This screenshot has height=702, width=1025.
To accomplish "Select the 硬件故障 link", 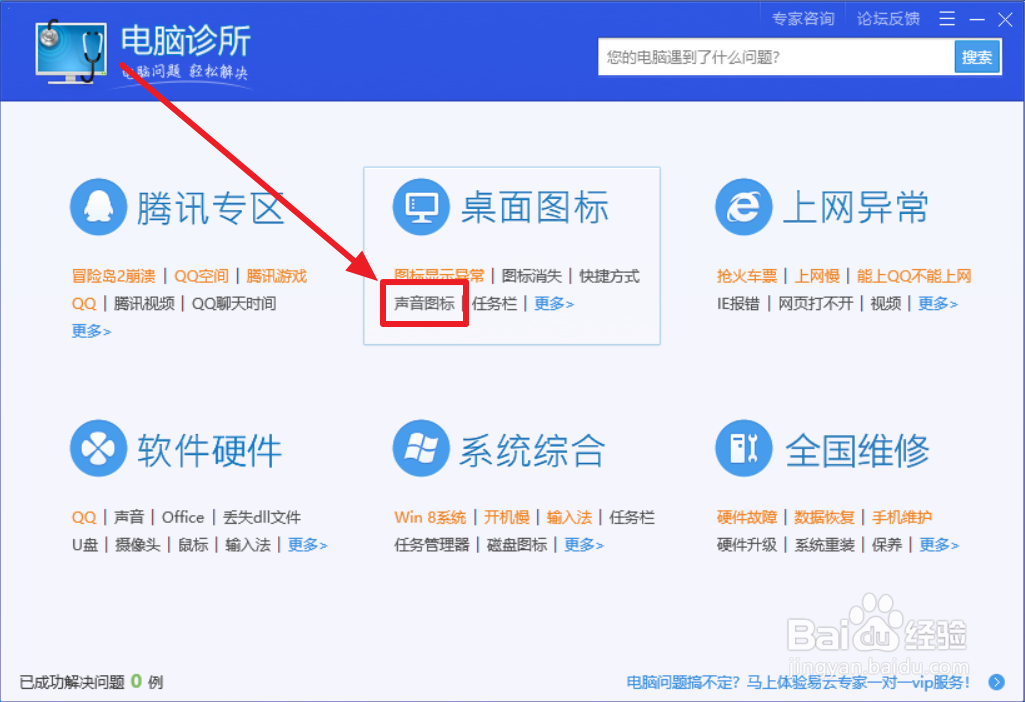I will point(747,517).
